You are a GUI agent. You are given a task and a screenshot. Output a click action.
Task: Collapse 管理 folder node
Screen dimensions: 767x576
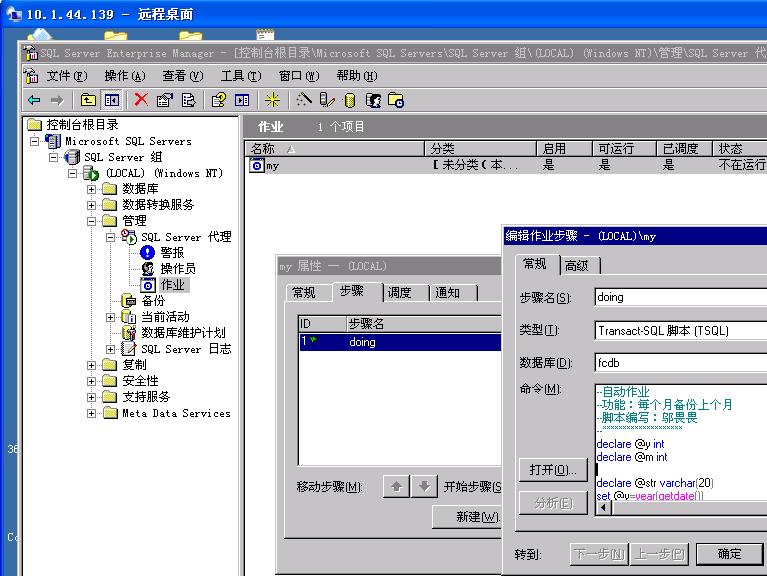91,222
